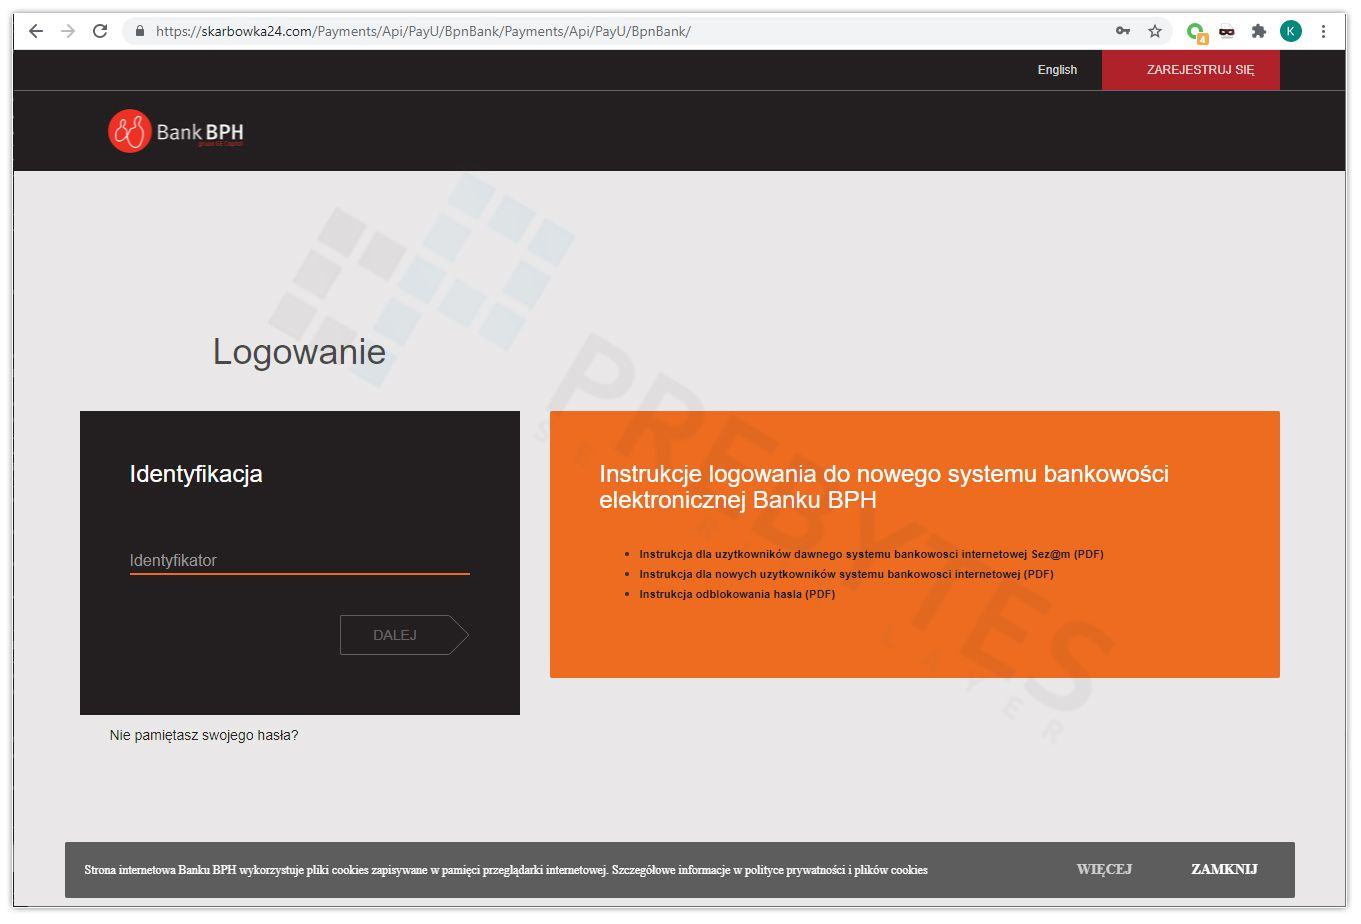Open the green extension icon with badge
This screenshot has width=1361, height=924.
[1196, 32]
